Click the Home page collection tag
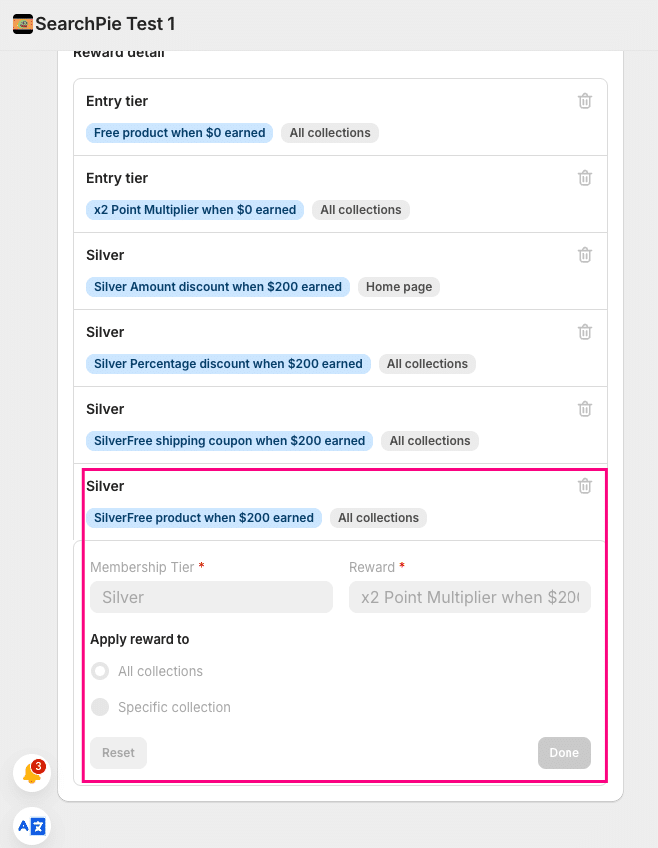Viewport: 658px width, 848px height. 399,287
